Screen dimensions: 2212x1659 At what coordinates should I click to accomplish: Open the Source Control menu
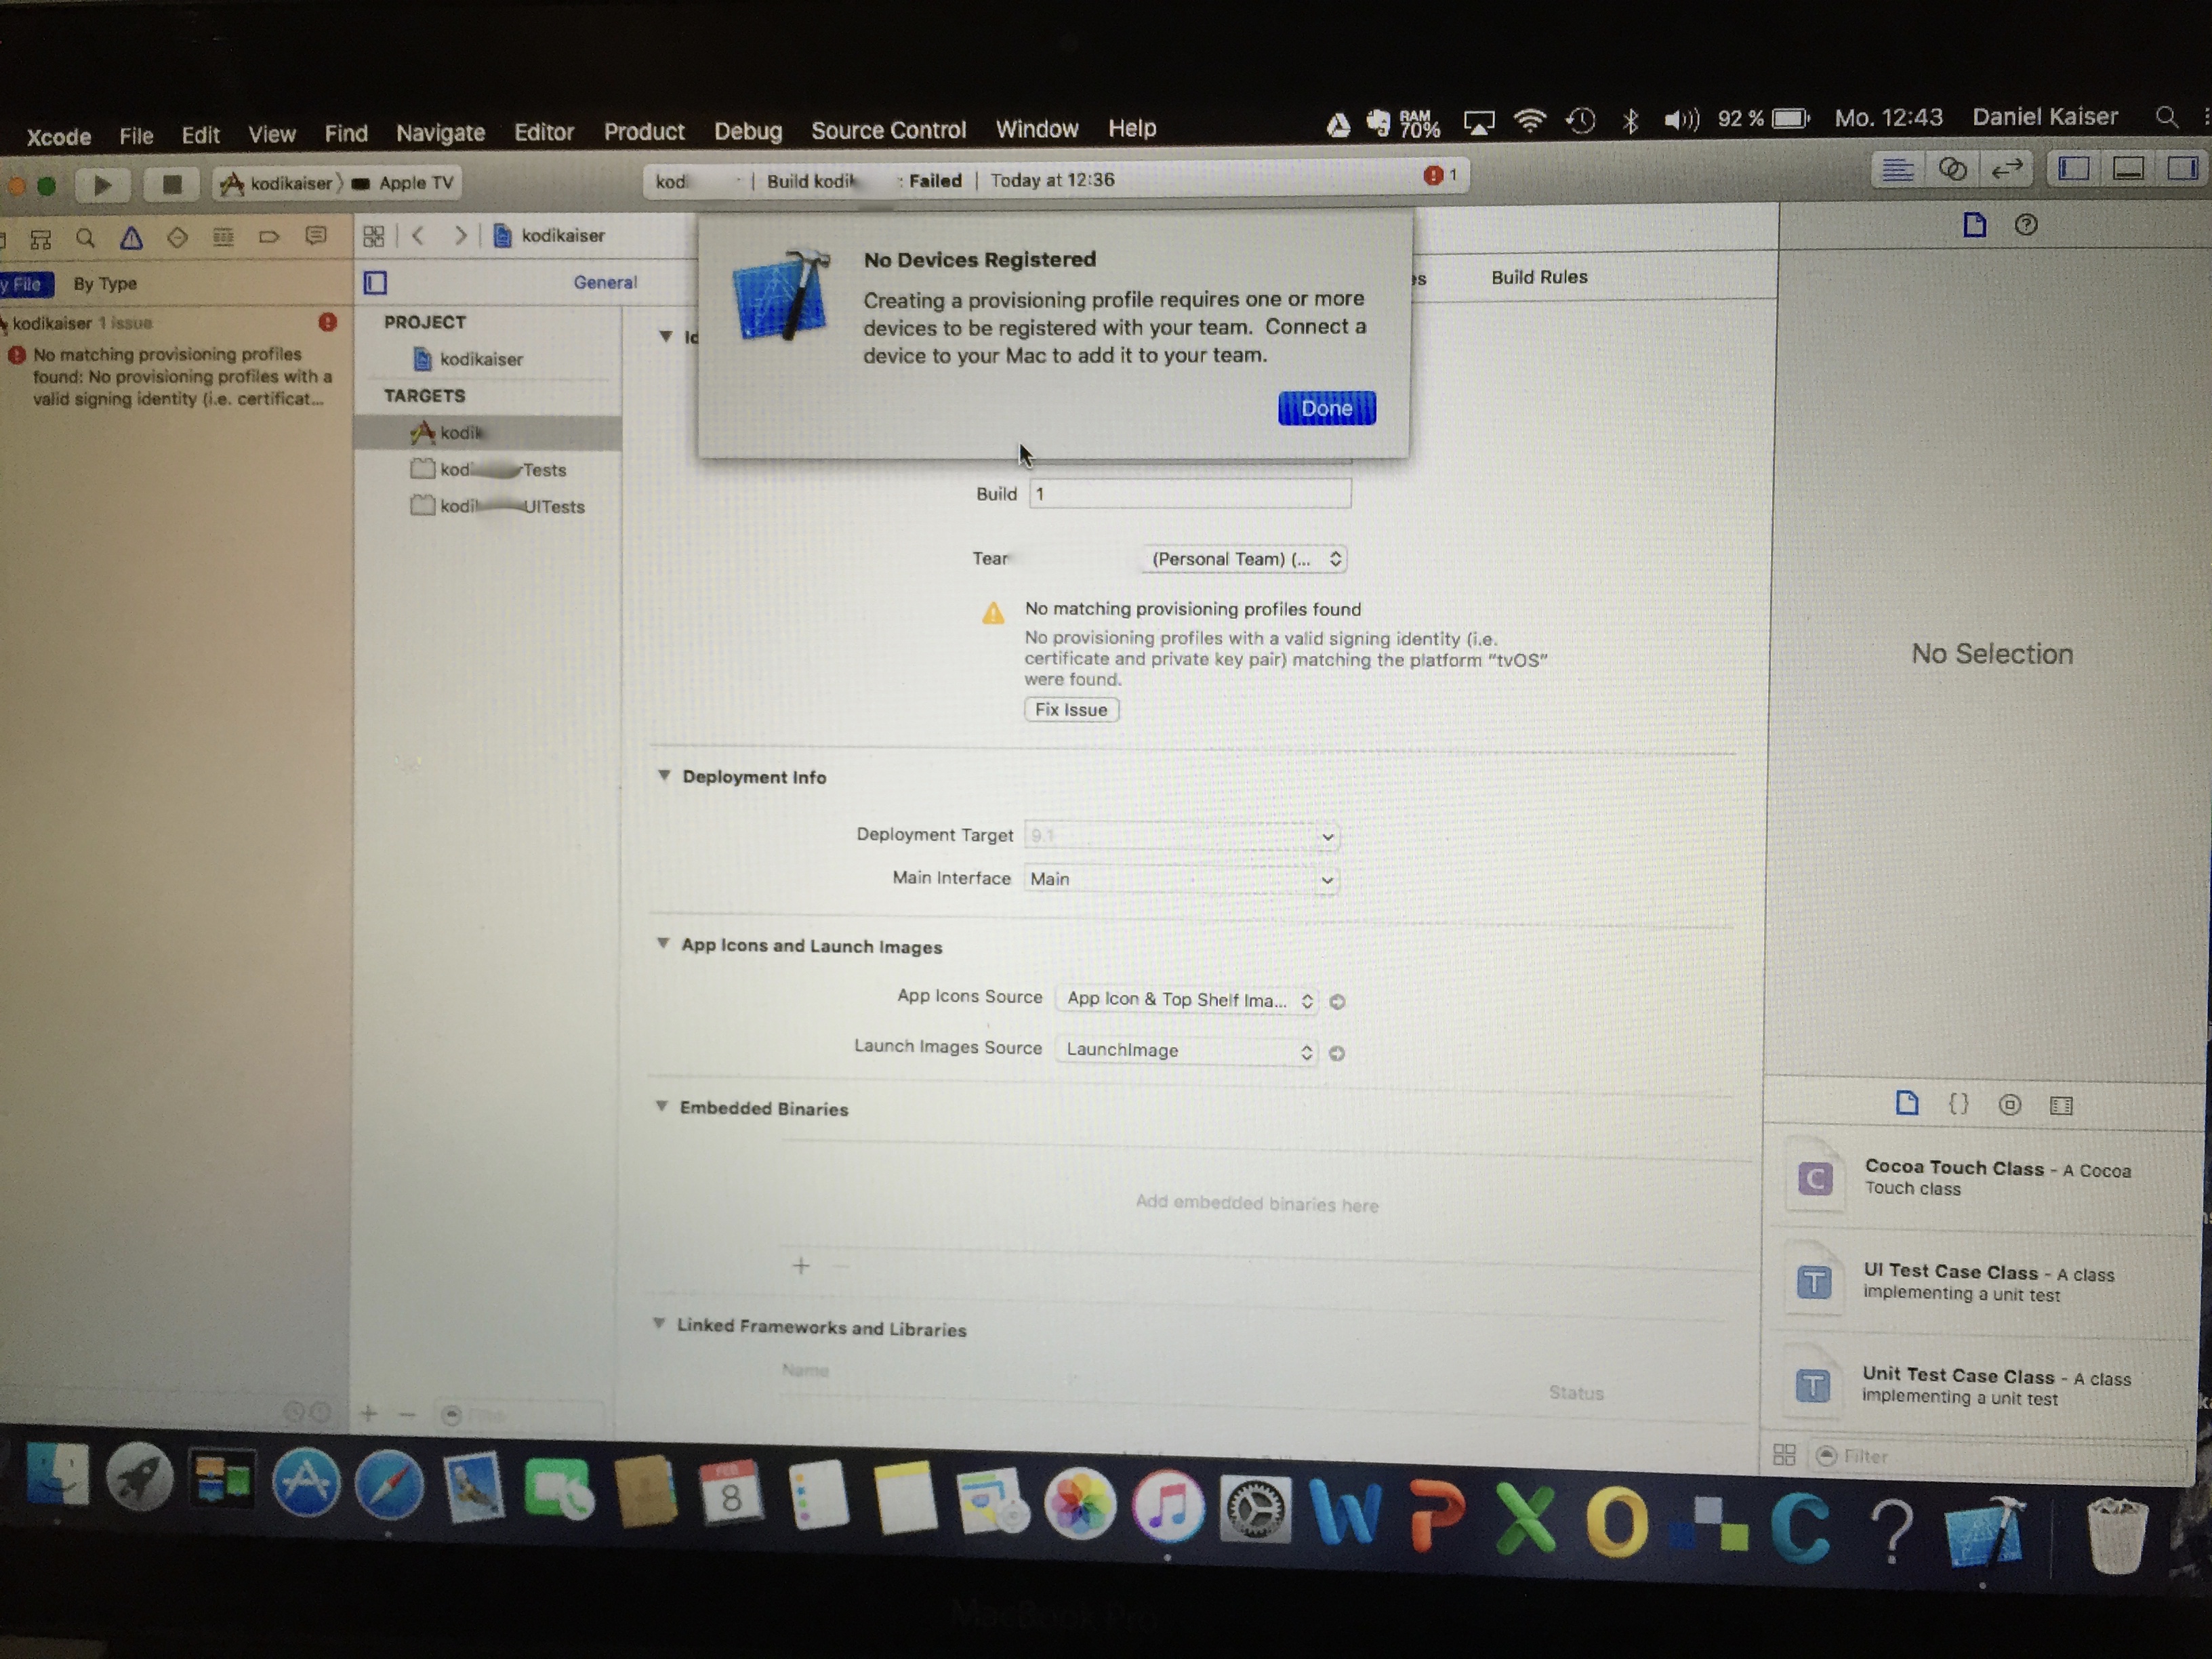pos(888,130)
